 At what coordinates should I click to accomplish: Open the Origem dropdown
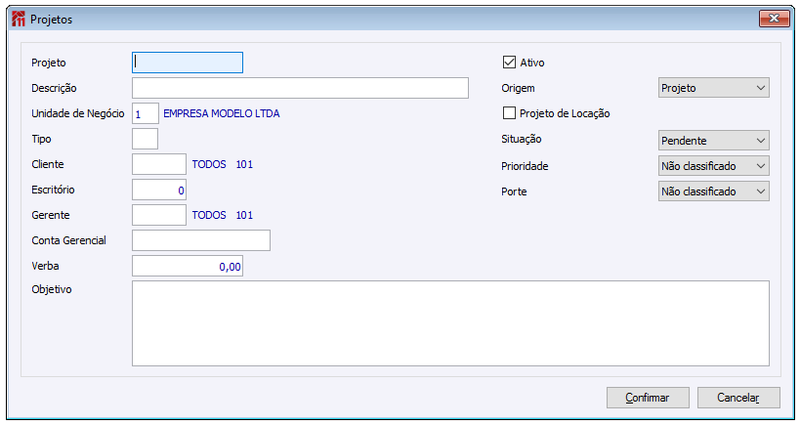tap(713, 88)
